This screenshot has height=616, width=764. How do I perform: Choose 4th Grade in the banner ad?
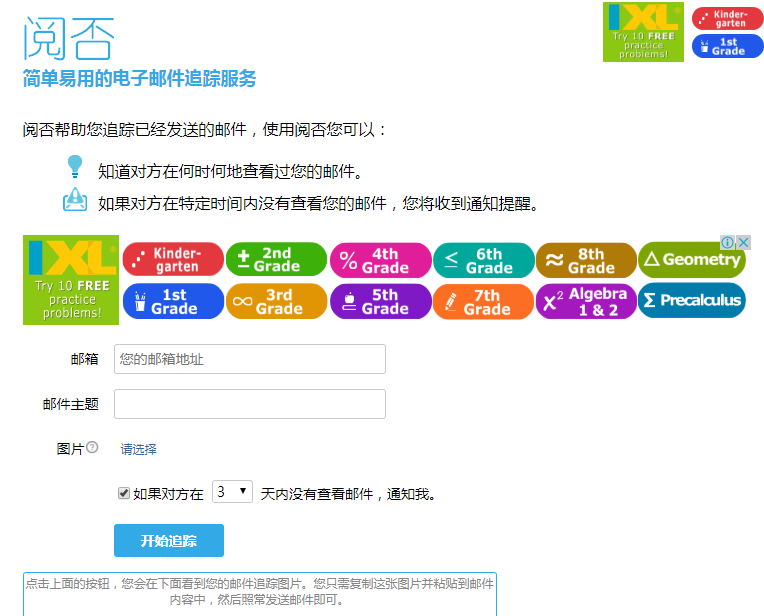pos(381,260)
